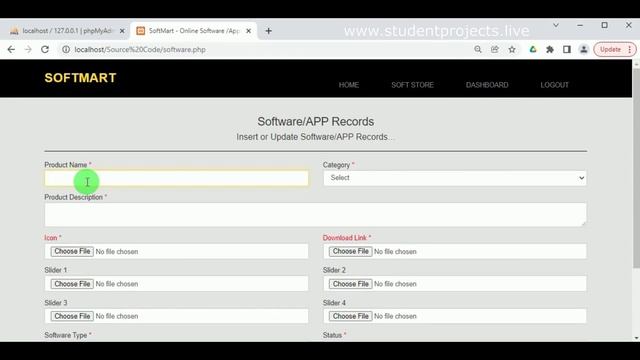Toggle the browser side panel icon
Viewport: 640px width, 360px height.
coord(567,49)
